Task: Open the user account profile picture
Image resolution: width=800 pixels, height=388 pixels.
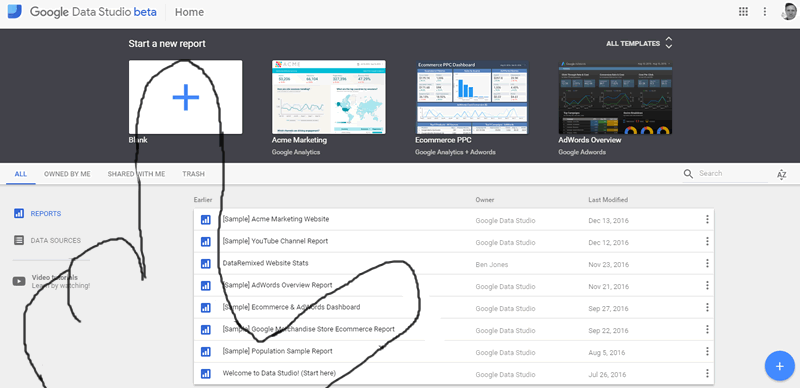Action: click(x=789, y=11)
